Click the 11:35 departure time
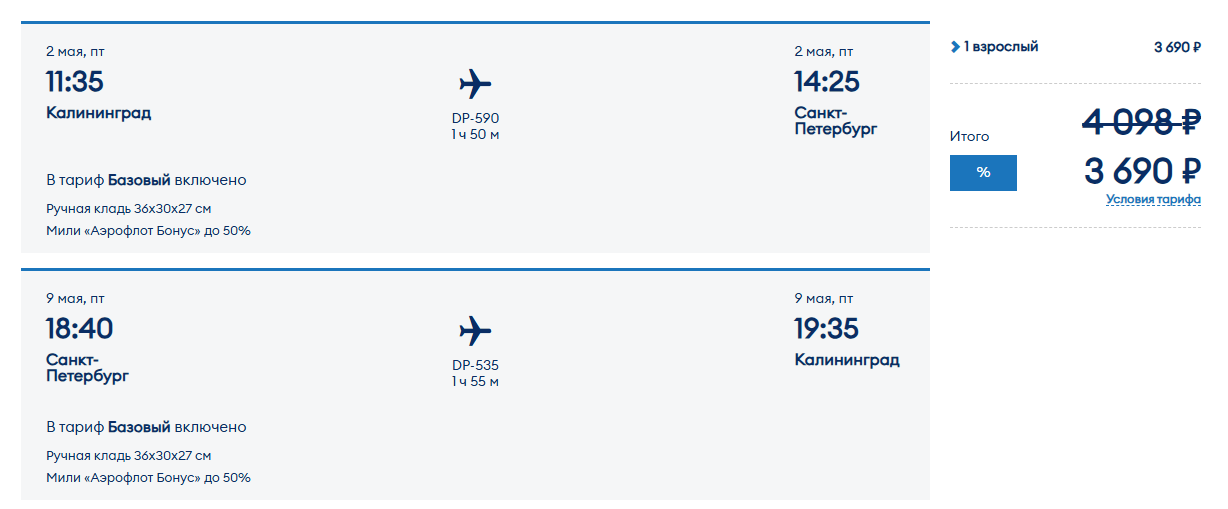The height and width of the screenshot is (509, 1228). click(x=75, y=81)
